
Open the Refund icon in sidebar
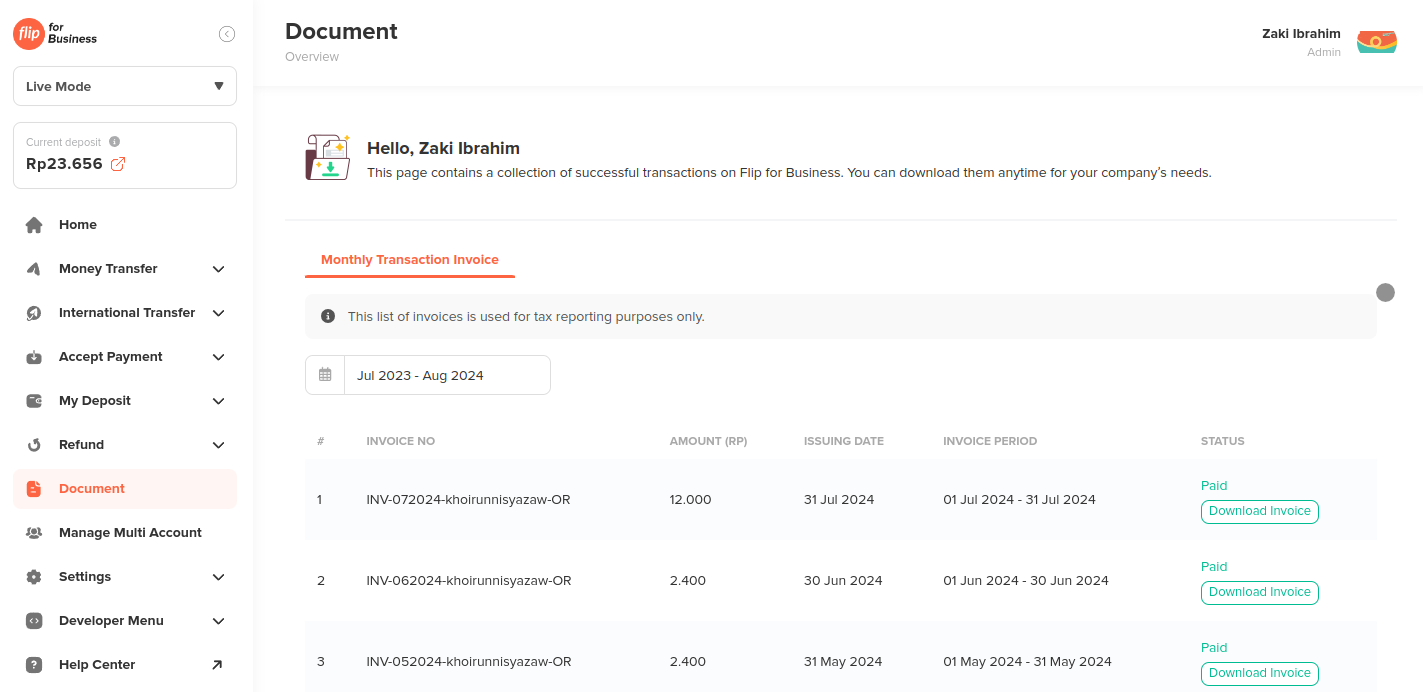point(33,444)
